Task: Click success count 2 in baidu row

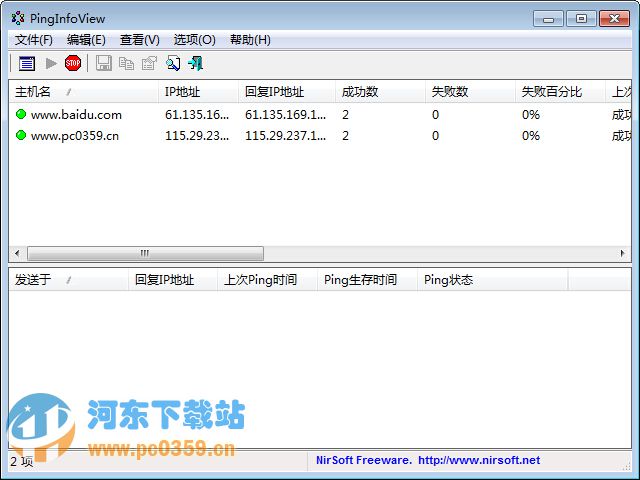Action: pos(345,115)
